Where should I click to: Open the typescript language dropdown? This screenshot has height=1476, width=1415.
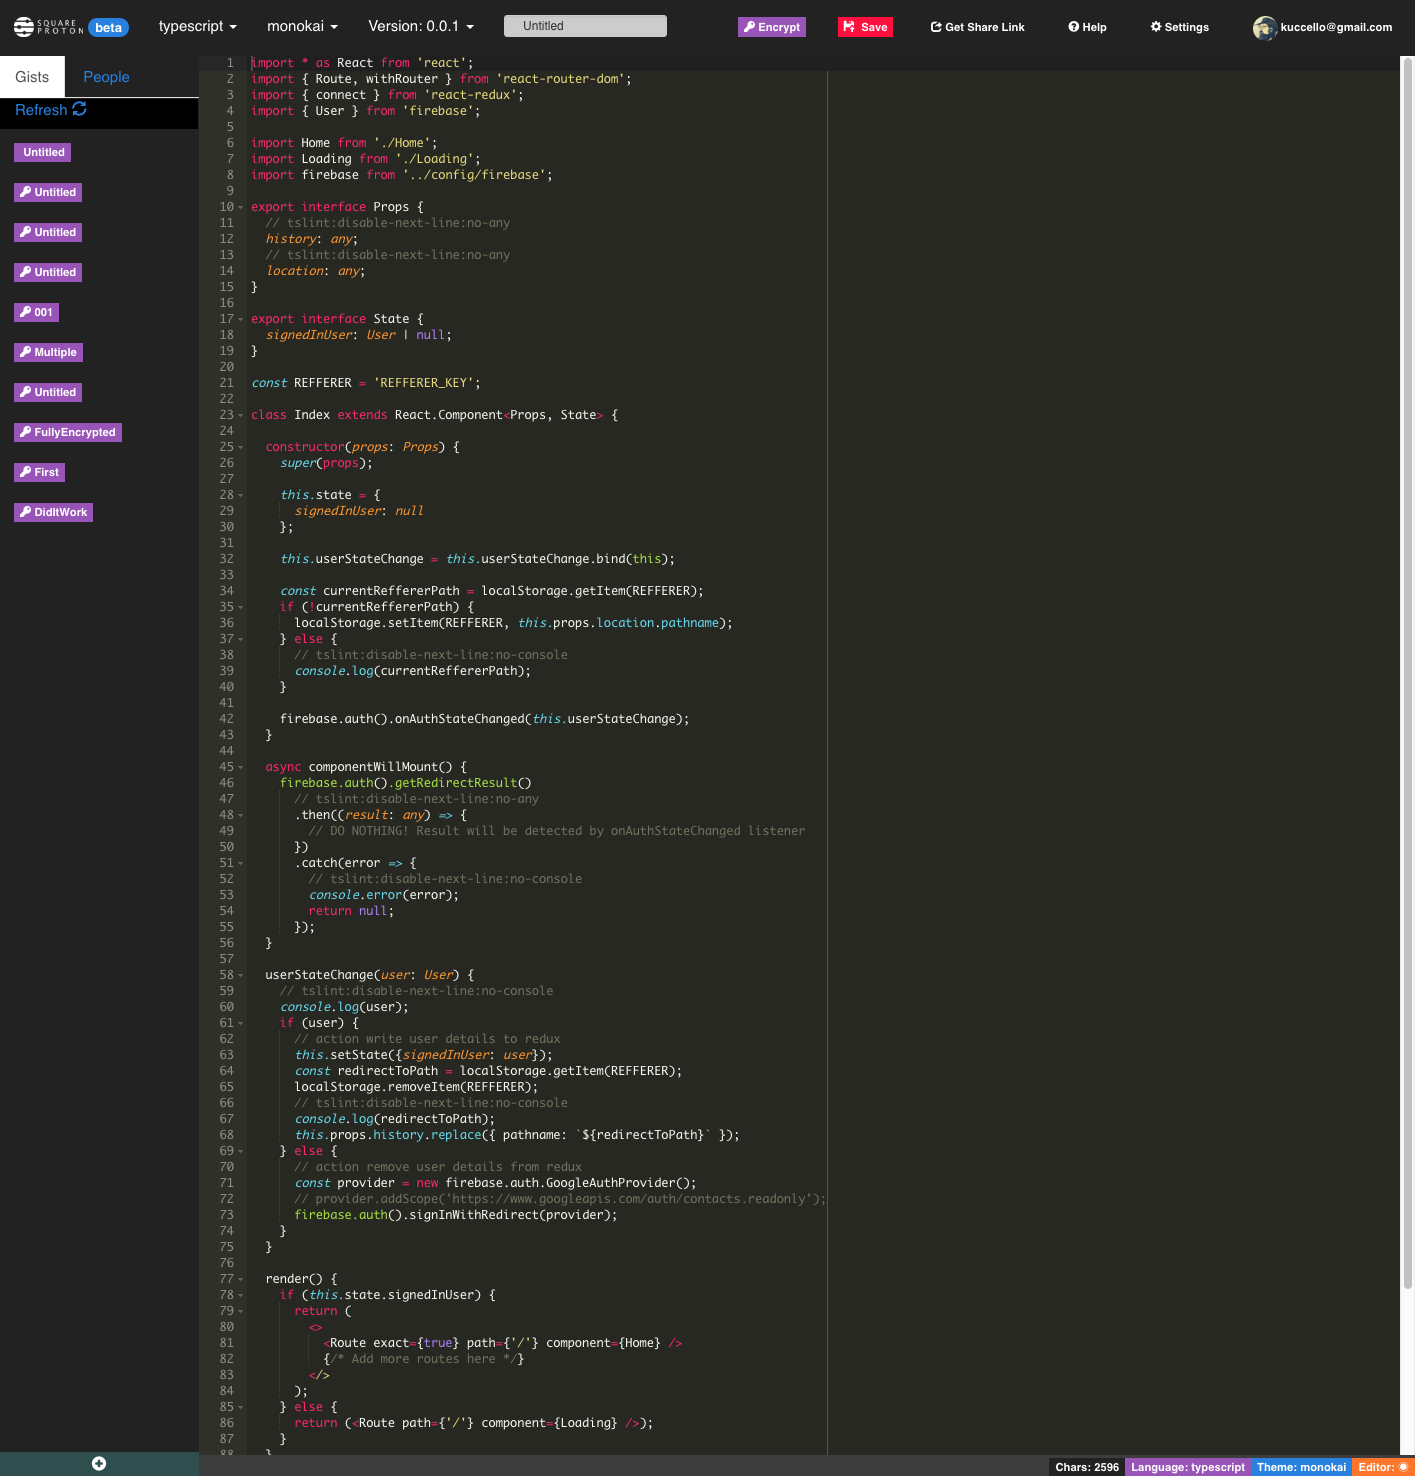[x=197, y=26]
